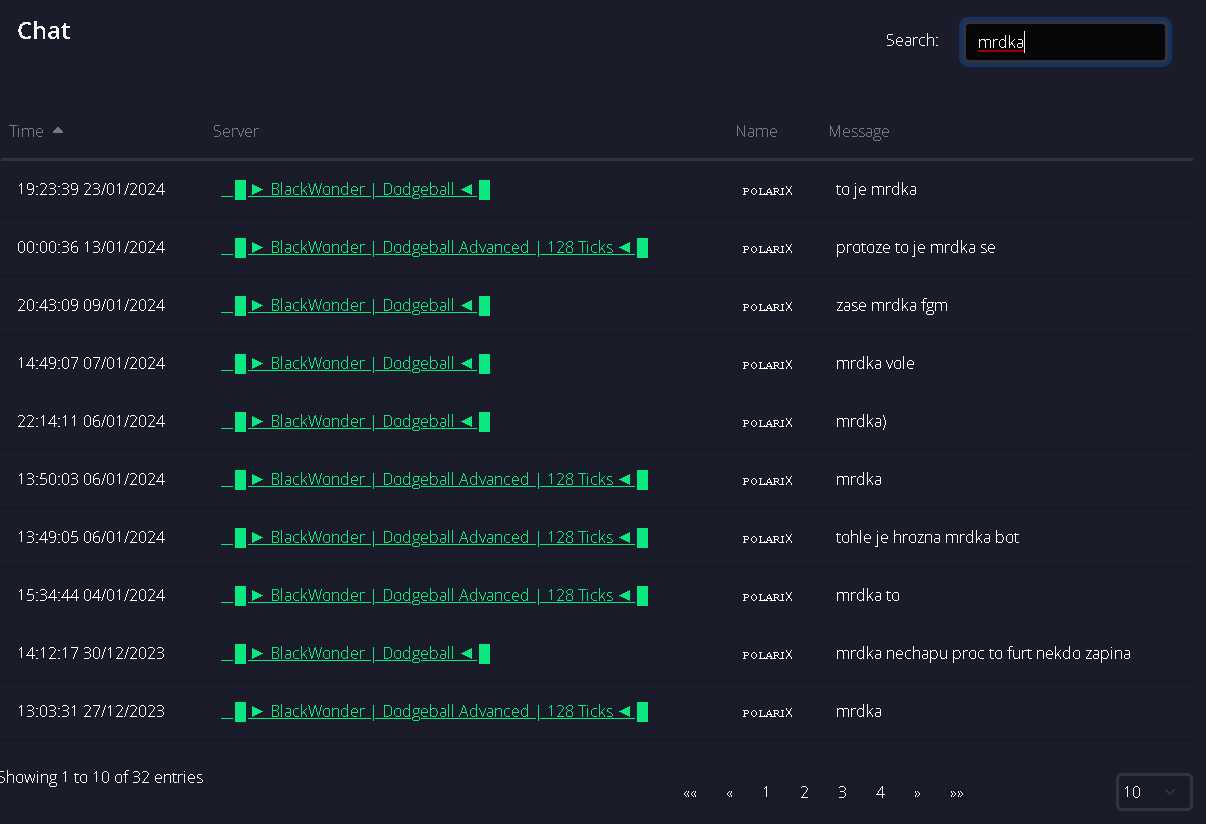Click the Message column header
The width and height of the screenshot is (1206, 824).
tap(859, 131)
